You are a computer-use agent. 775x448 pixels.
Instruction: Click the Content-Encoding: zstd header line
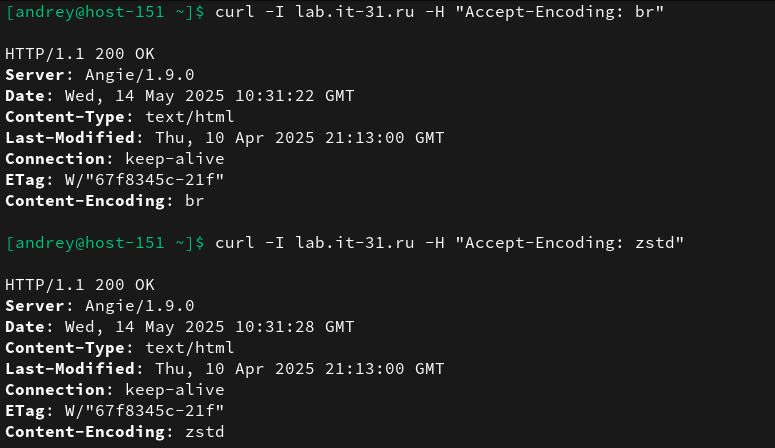115,432
